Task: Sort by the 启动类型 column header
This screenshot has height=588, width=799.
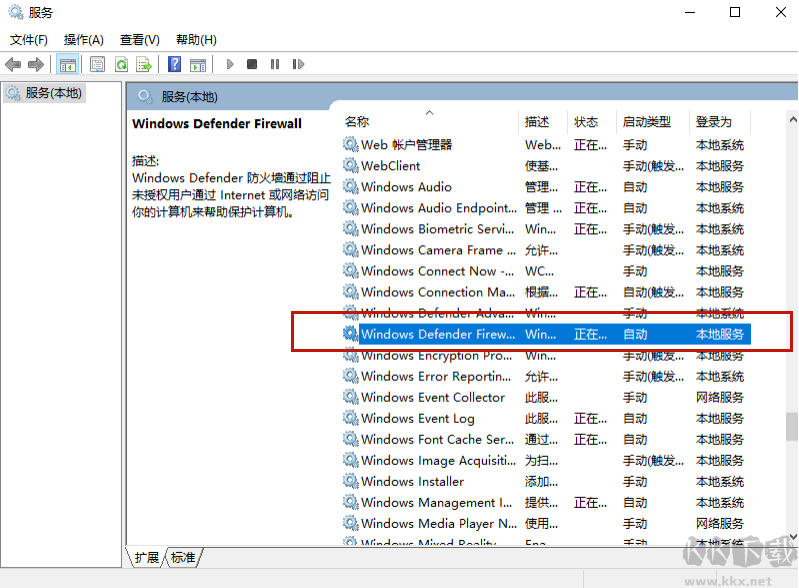Action: [646, 122]
